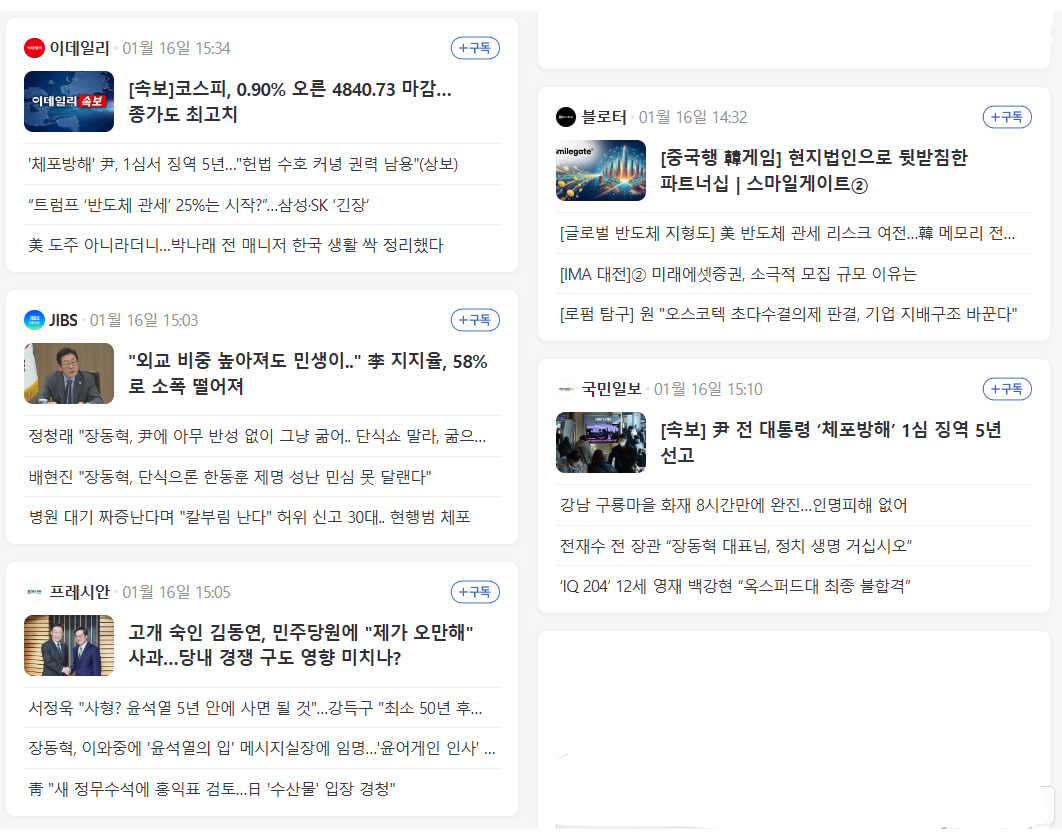This screenshot has width=1062, height=833.
Task: Click publisher name 국민일보
Action: [x=612, y=389]
